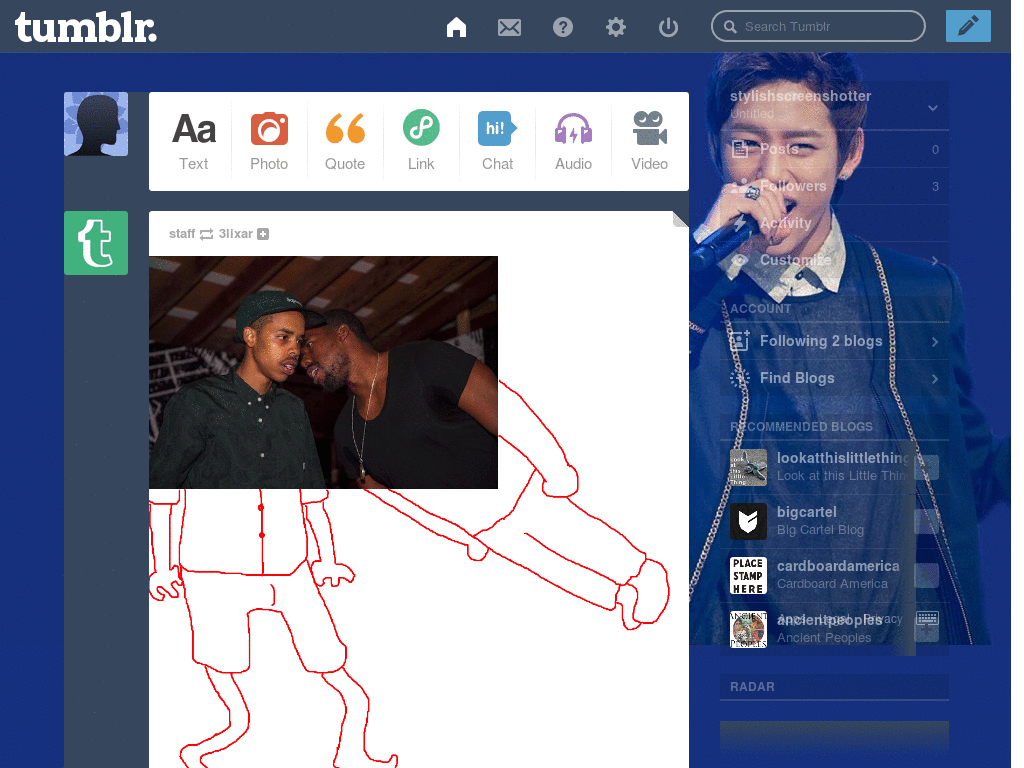Create a new Chat post
This screenshot has height=768, width=1024.
pos(497,141)
